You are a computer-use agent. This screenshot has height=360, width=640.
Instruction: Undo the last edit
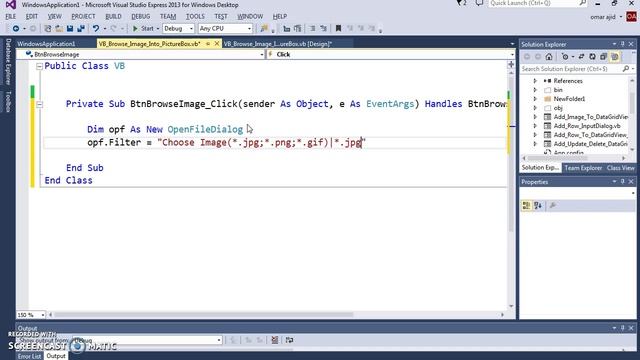(x=96, y=29)
